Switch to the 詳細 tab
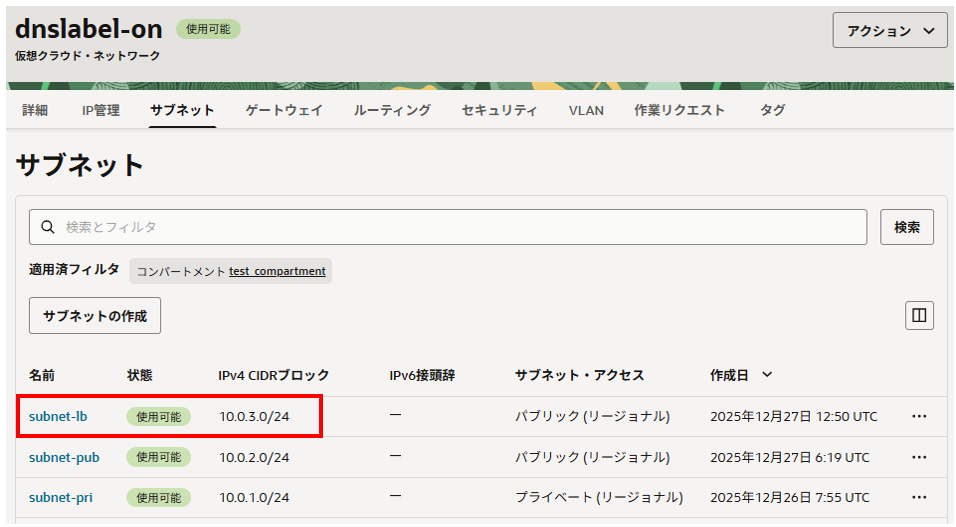The image size is (956, 527). (x=35, y=110)
